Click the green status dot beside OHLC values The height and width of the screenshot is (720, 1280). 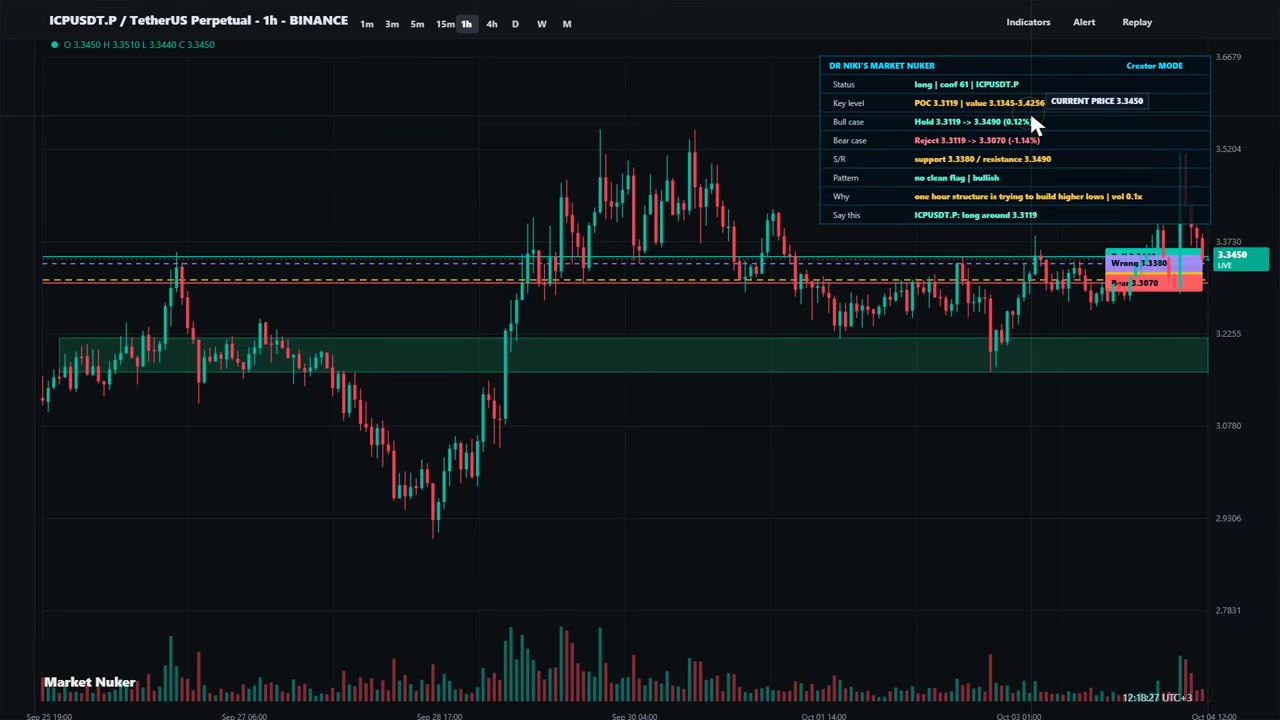click(x=54, y=44)
